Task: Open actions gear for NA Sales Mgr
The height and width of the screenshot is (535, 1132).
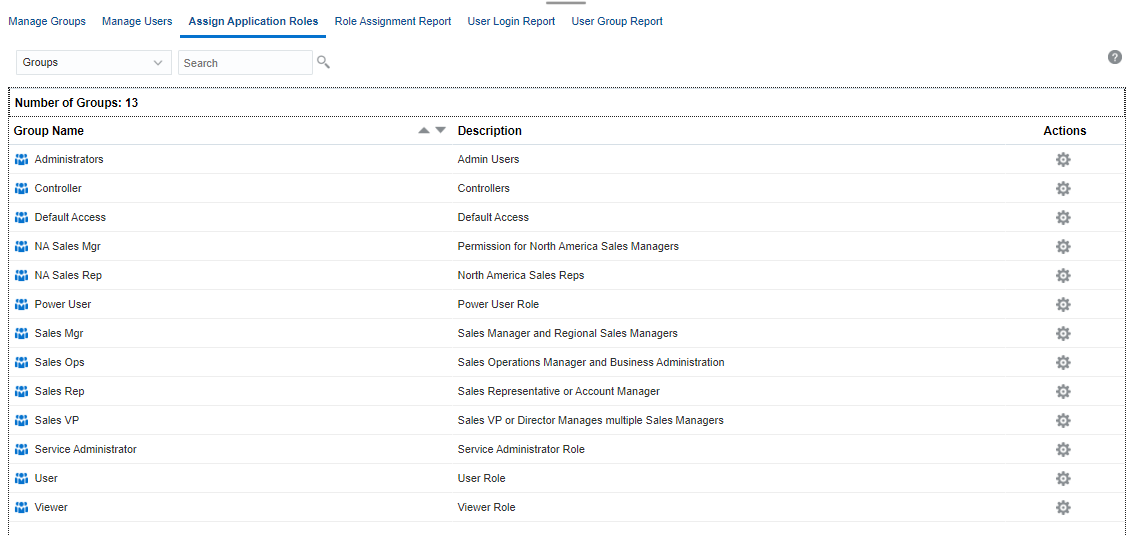Action: [1063, 246]
